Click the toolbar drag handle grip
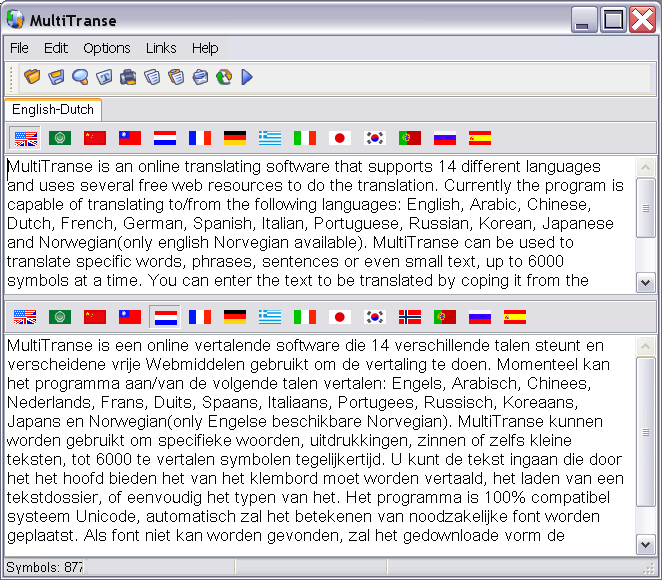Screen dimensions: 662x580 point(11,78)
